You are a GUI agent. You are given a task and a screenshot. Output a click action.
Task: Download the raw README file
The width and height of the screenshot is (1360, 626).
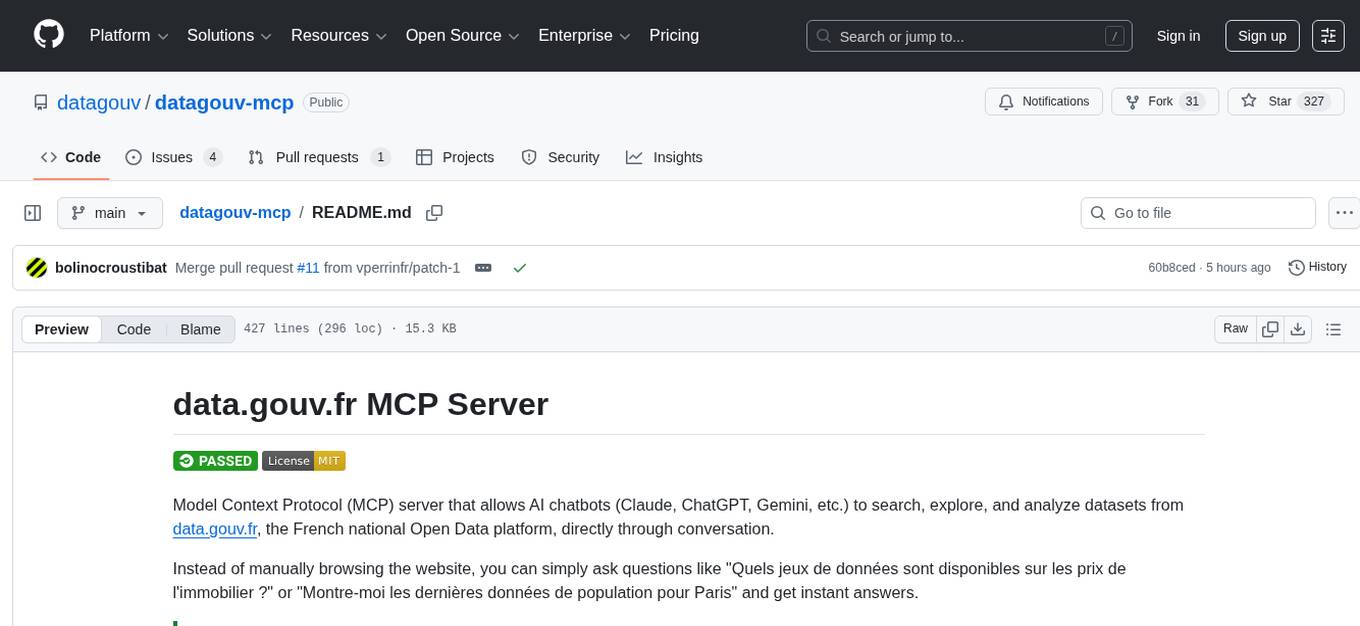pyautogui.click(x=1299, y=328)
